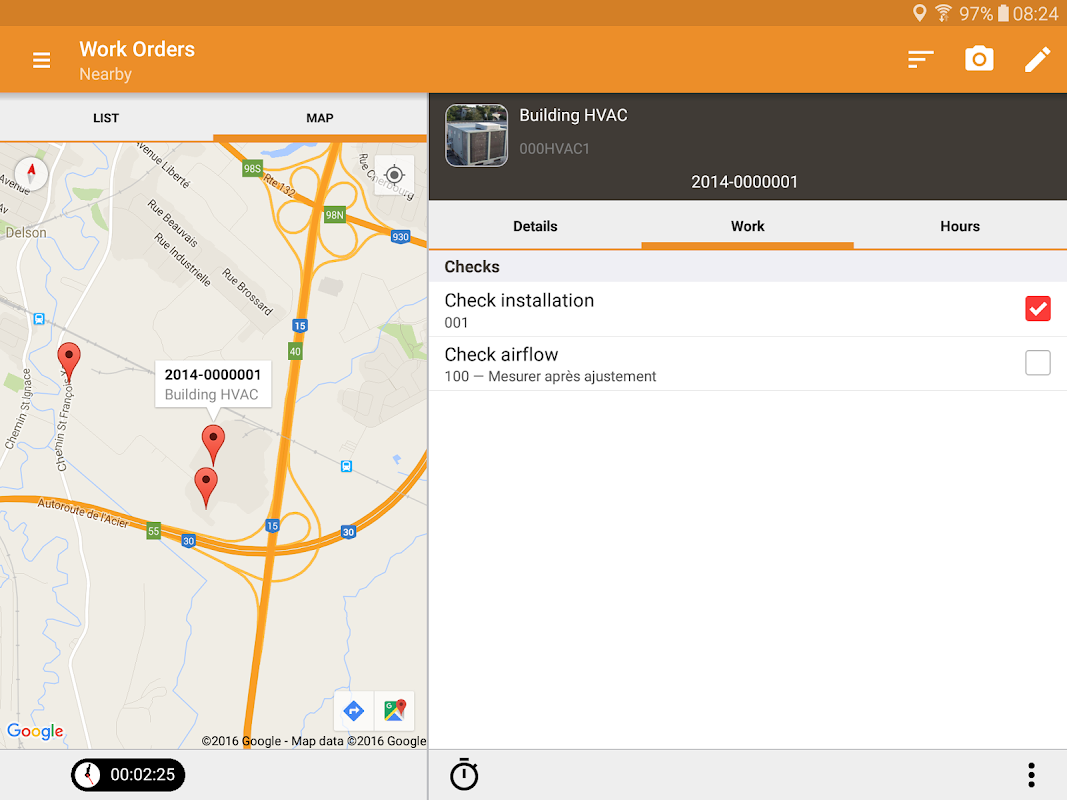Tap the 2014-0000001 map info bubble
This screenshot has width=1067, height=800.
click(x=213, y=384)
